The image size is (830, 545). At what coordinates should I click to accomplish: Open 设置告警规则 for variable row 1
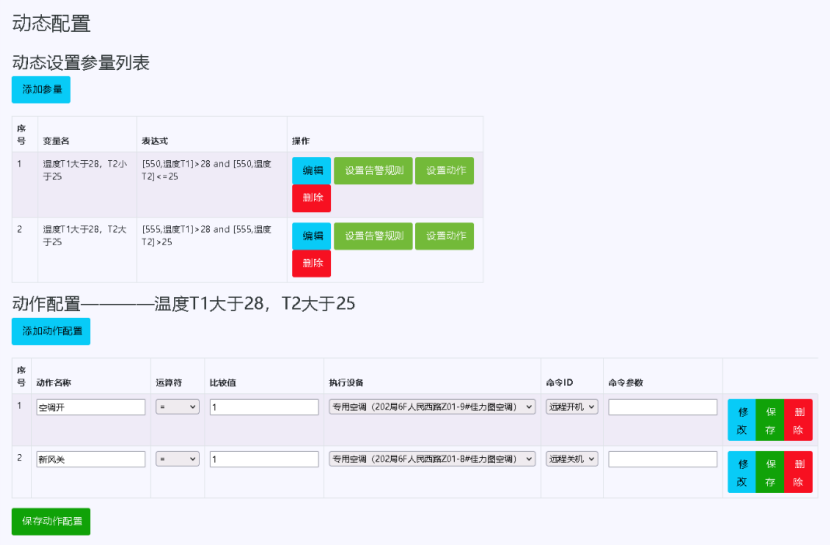(x=373, y=171)
